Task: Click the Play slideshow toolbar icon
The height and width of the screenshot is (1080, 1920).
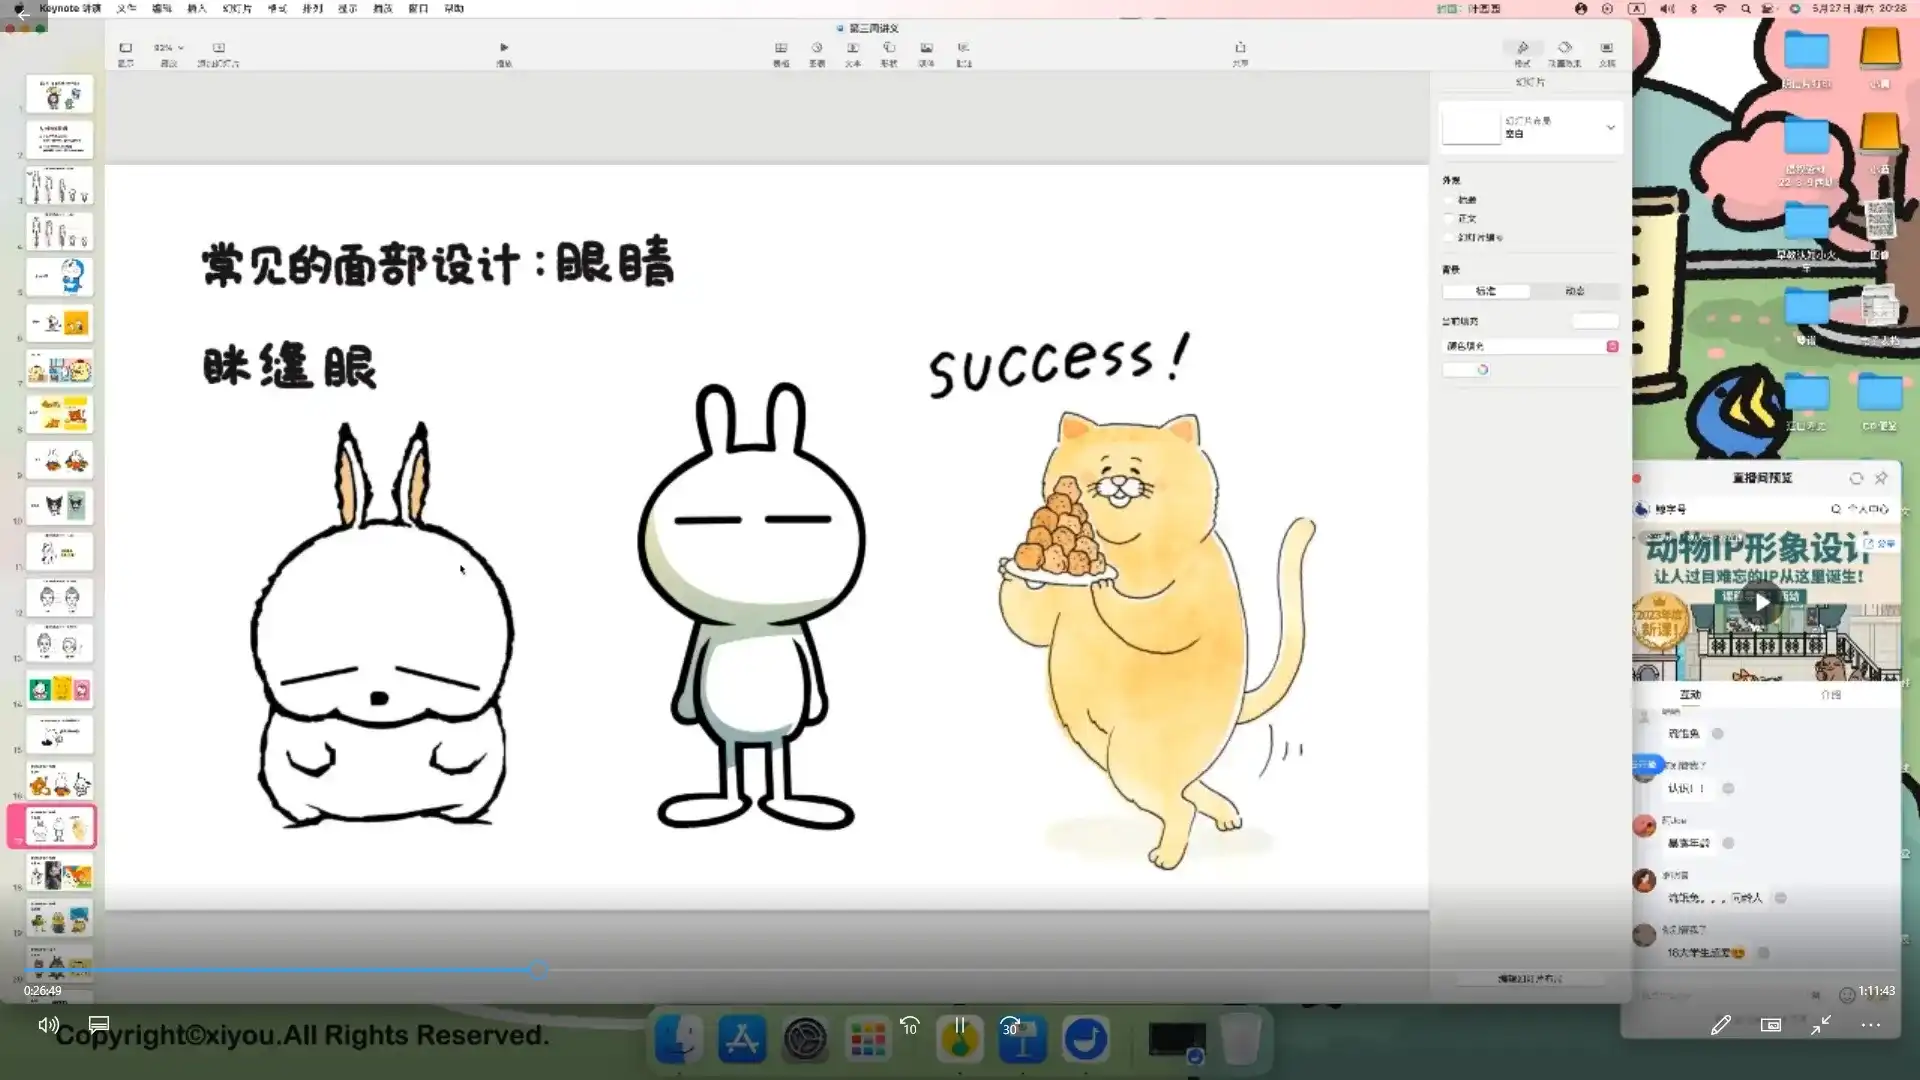Action: tap(504, 48)
